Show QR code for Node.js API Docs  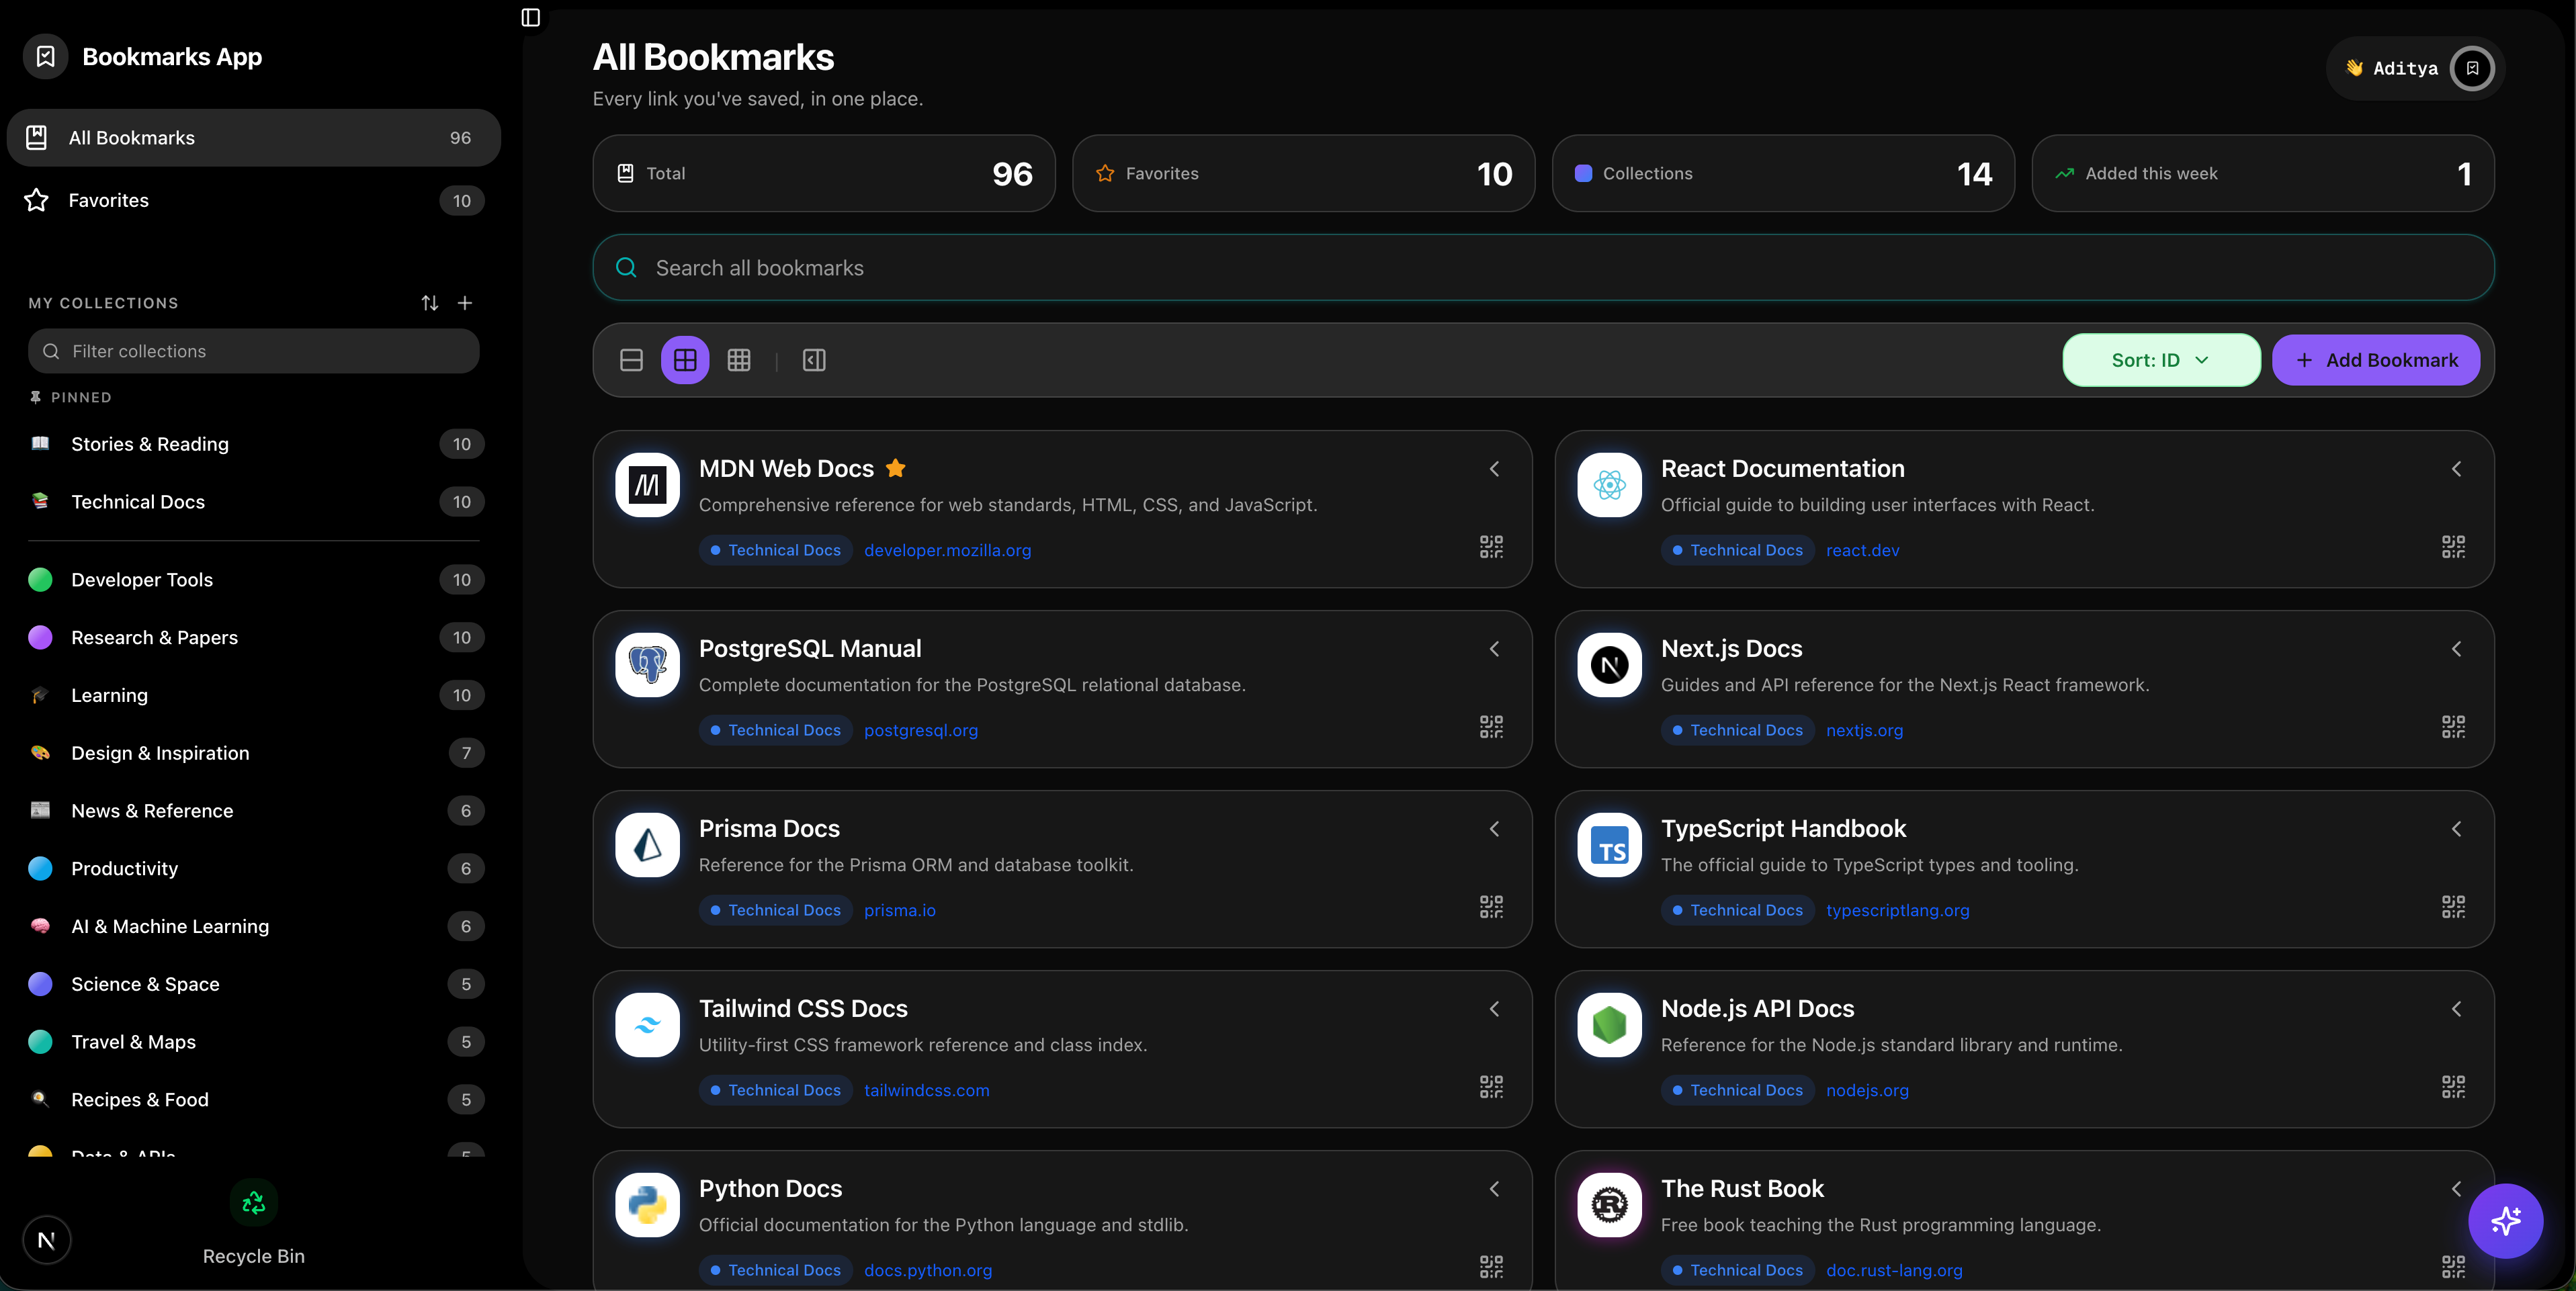click(2453, 1087)
